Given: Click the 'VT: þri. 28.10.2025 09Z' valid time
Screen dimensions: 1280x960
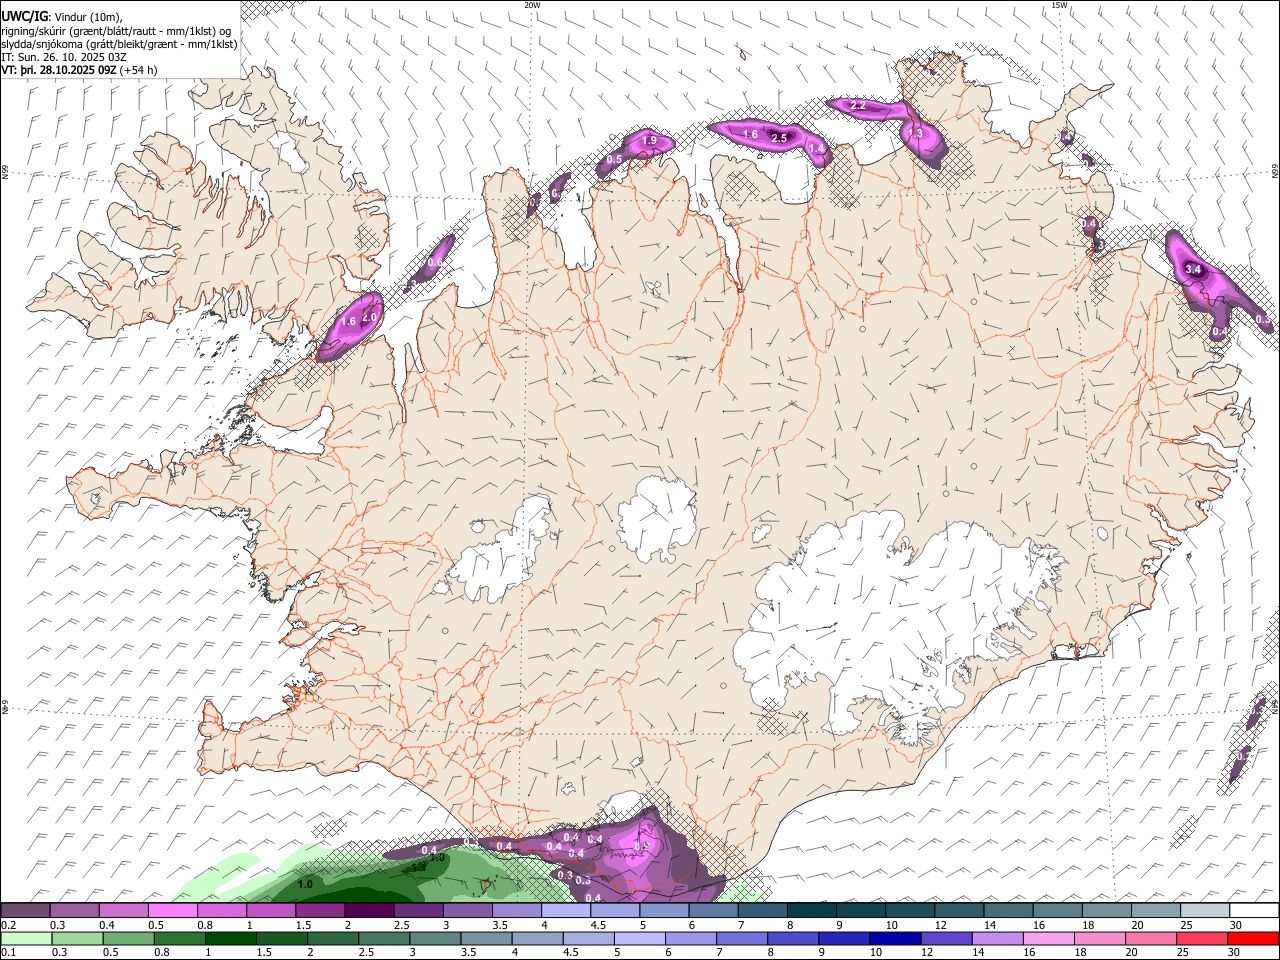Looking at the screenshot, I should coord(58,70).
